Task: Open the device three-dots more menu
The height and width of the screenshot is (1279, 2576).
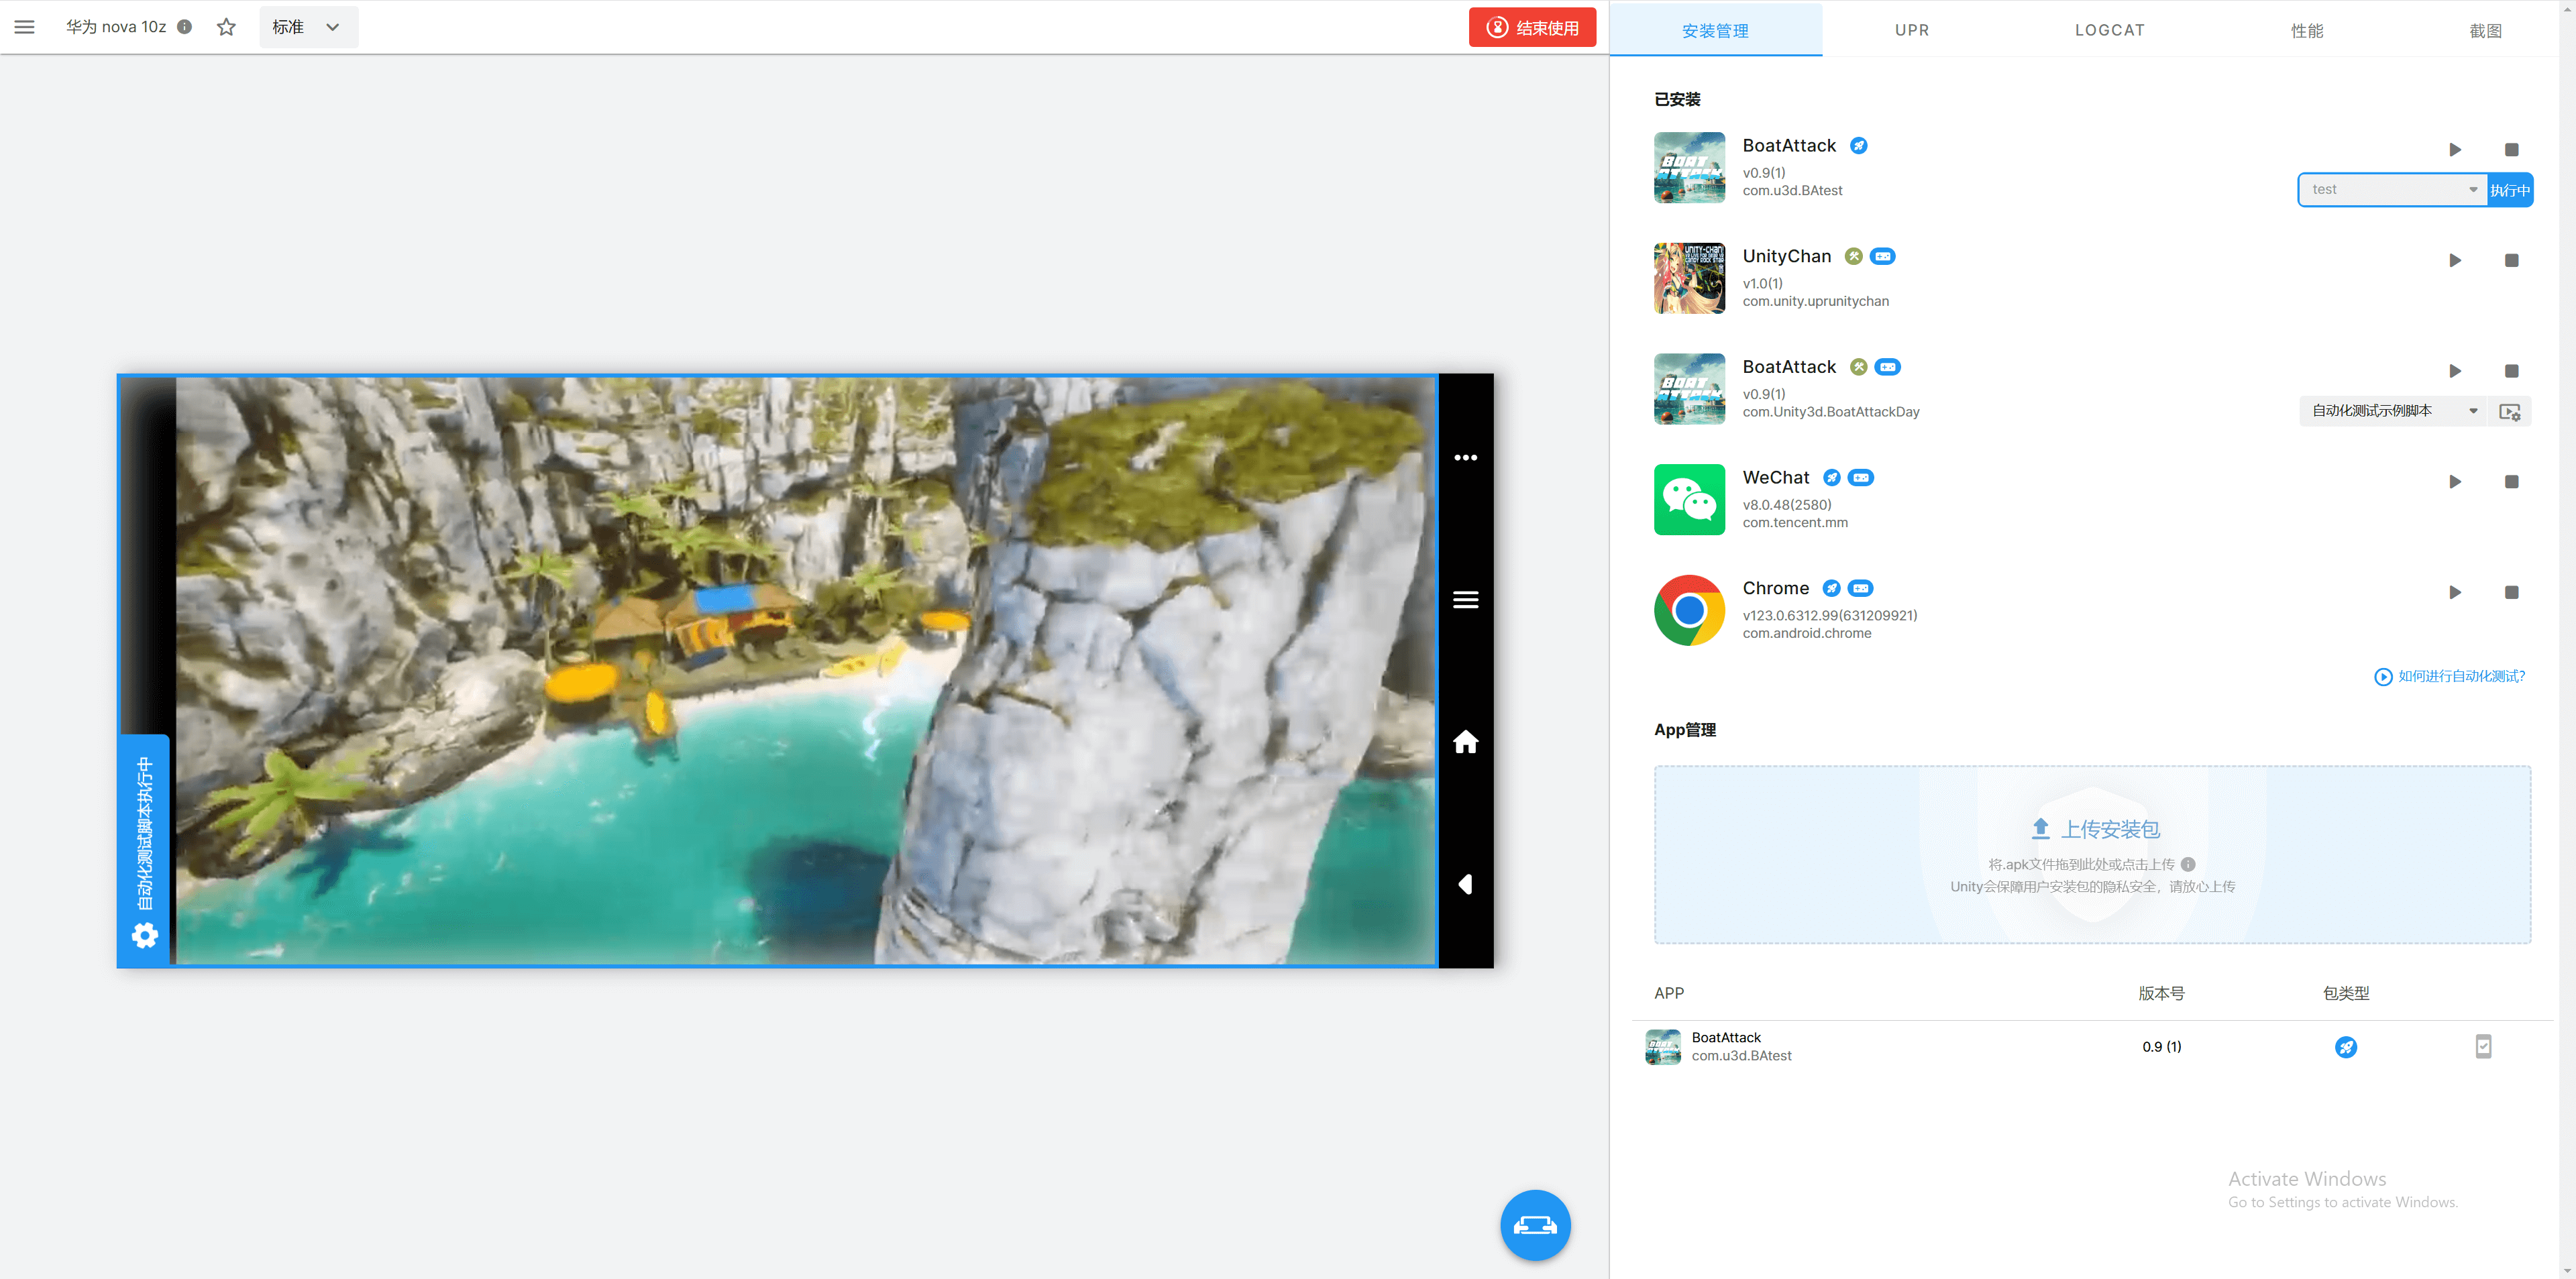Action: pos(1465,458)
